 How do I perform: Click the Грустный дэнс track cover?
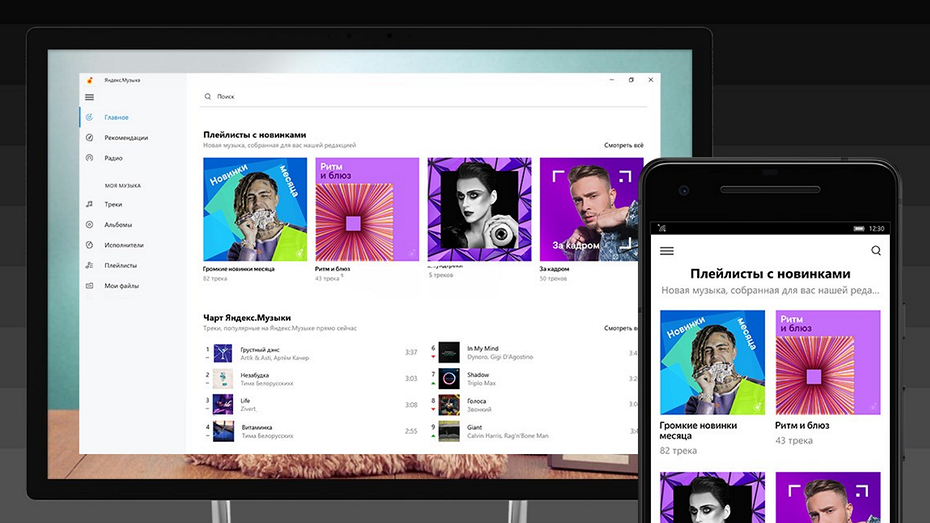pyautogui.click(x=223, y=353)
